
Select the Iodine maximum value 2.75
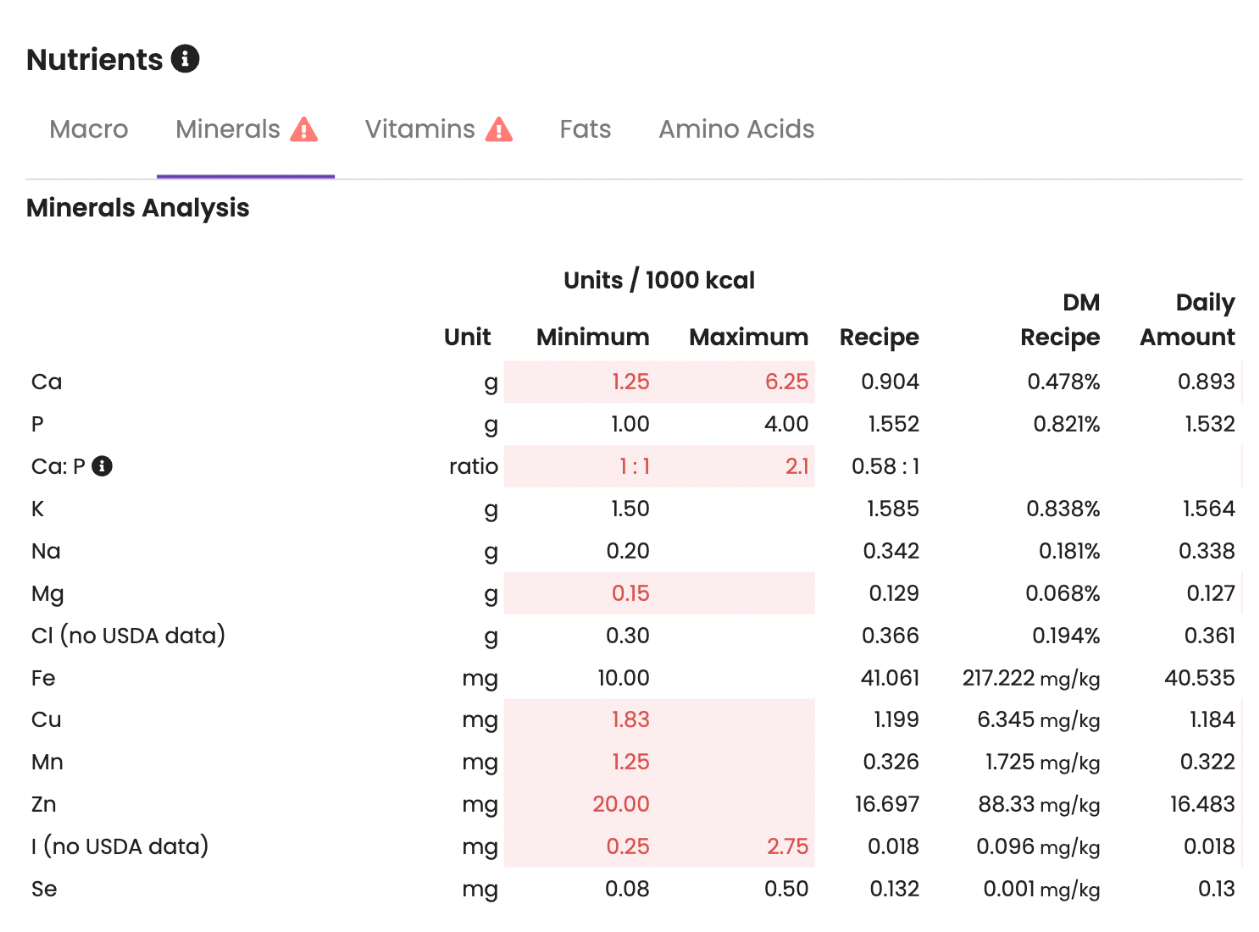click(x=787, y=846)
